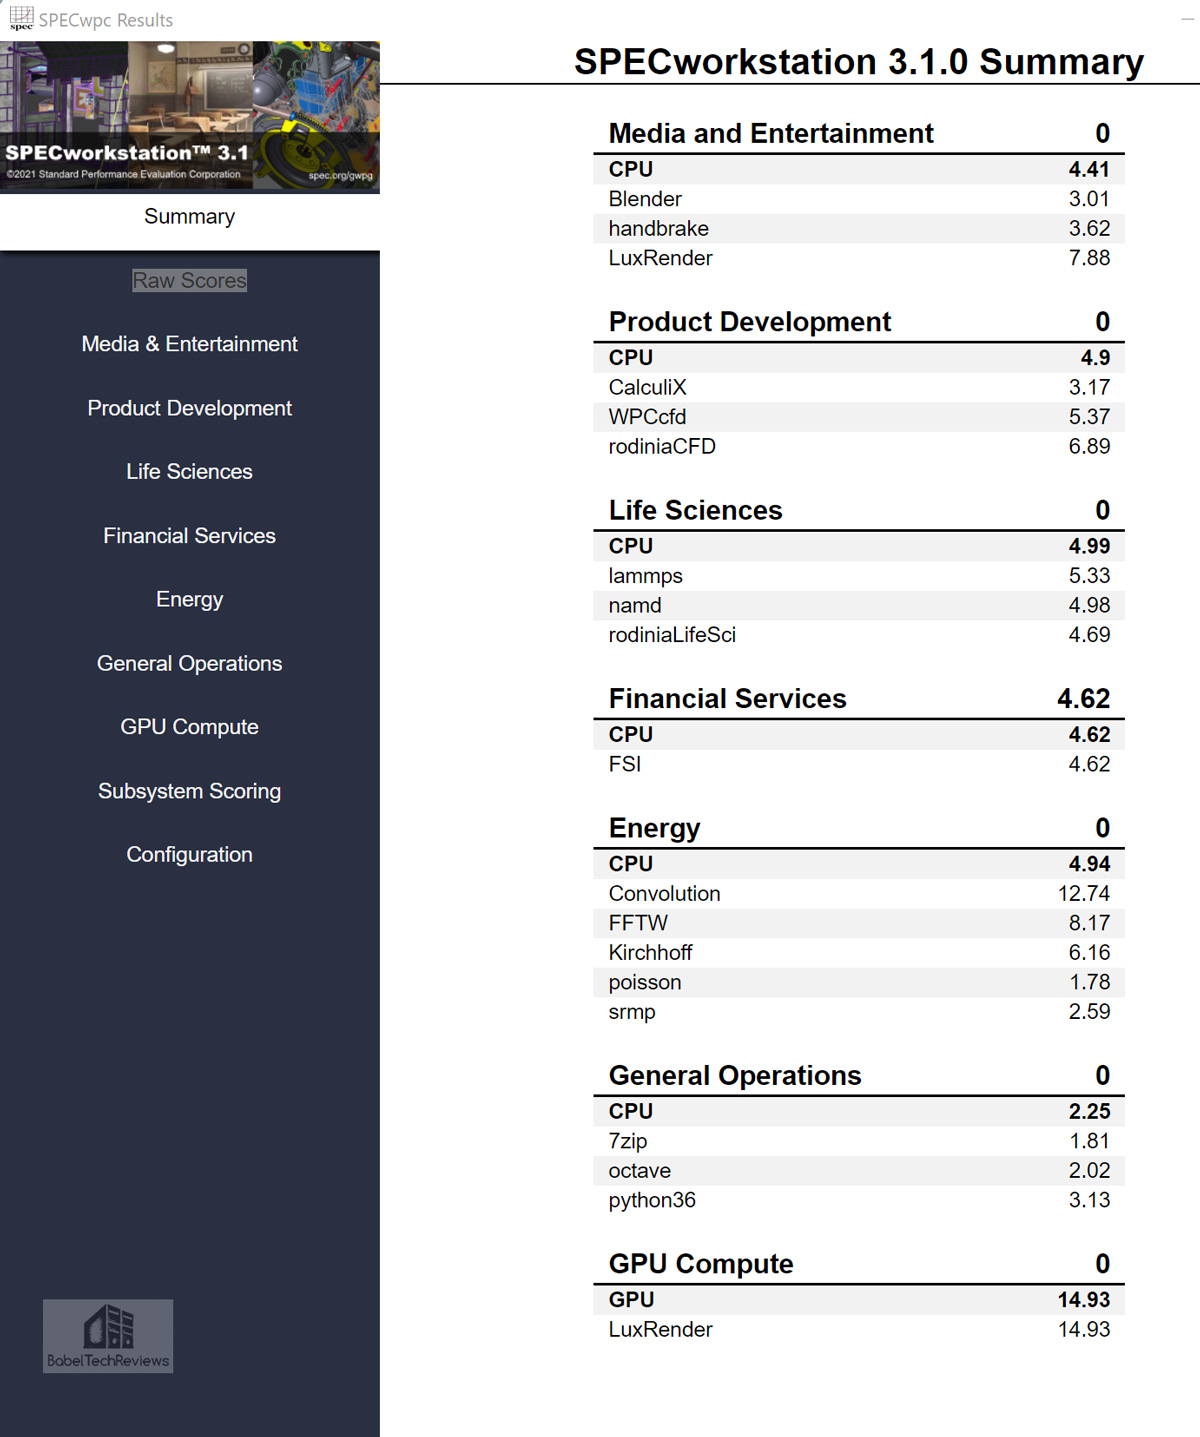Click the 'SPECwpc Results' window title text
This screenshot has width=1200, height=1437.
106,20
